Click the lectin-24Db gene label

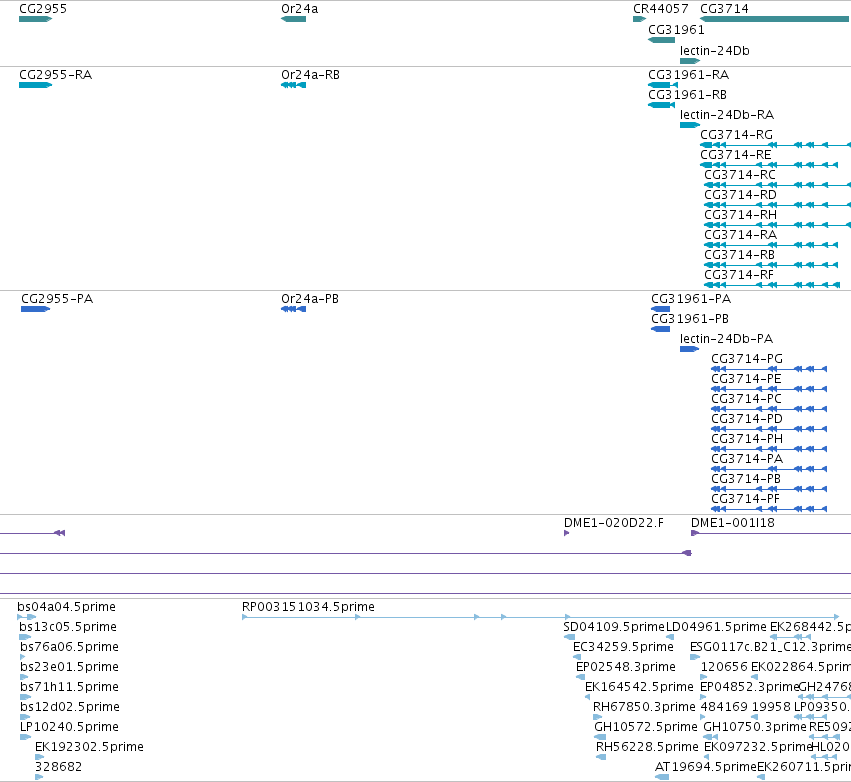pos(714,51)
